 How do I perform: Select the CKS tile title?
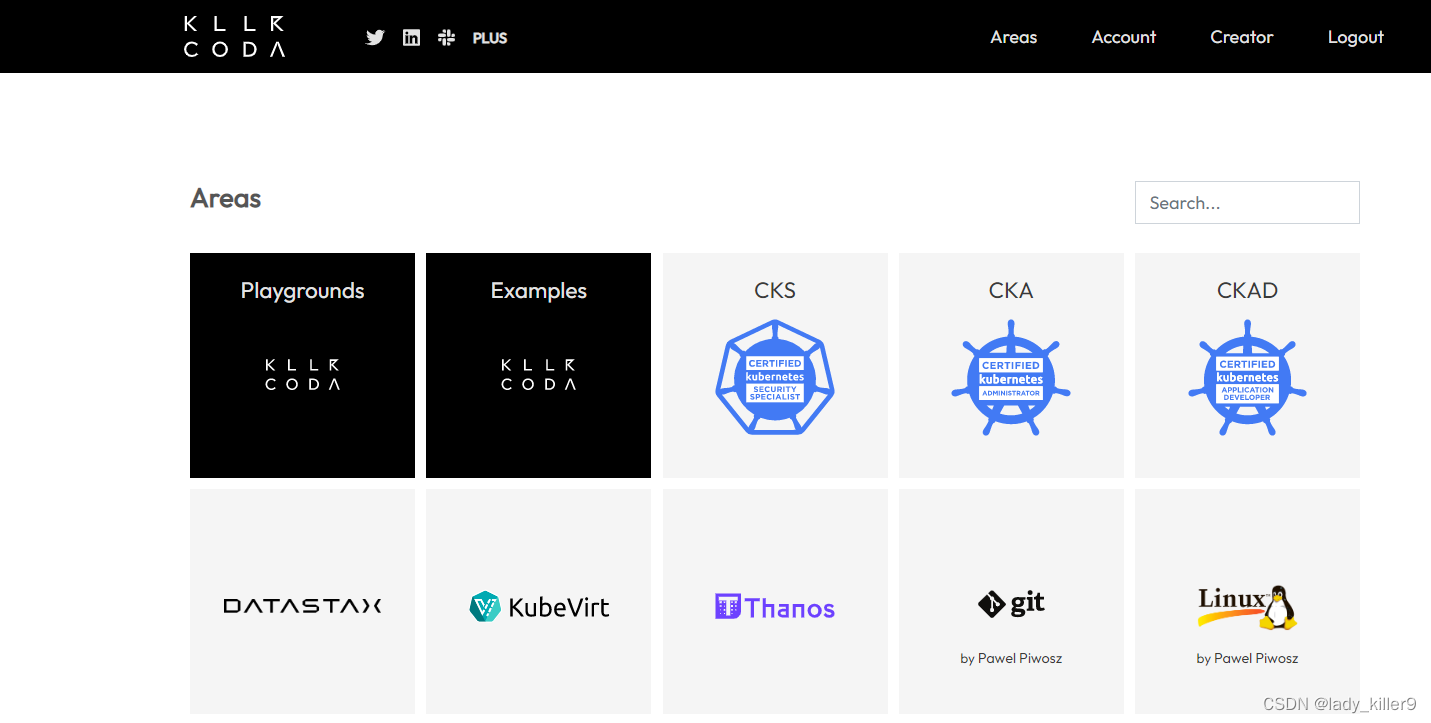coord(775,291)
